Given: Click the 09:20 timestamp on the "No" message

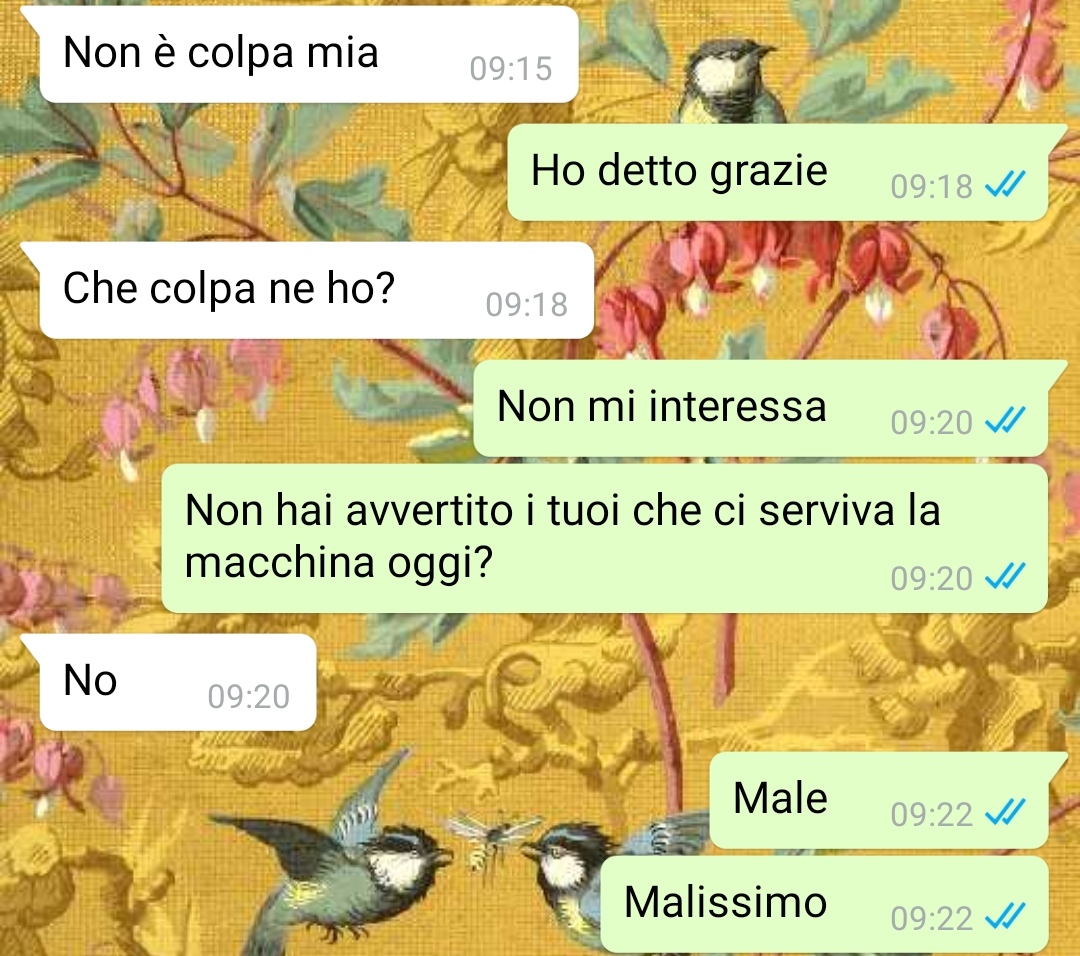Looking at the screenshot, I should pyautogui.click(x=249, y=696).
